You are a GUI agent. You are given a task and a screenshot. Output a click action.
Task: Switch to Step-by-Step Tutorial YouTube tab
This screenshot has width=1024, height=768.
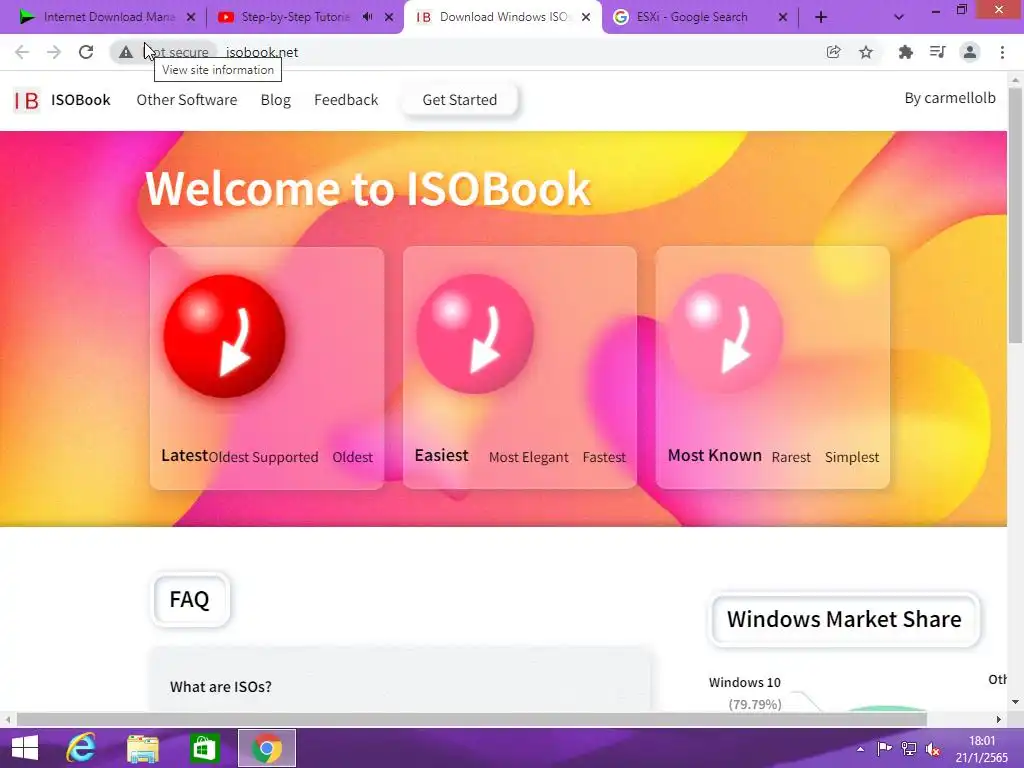click(294, 17)
